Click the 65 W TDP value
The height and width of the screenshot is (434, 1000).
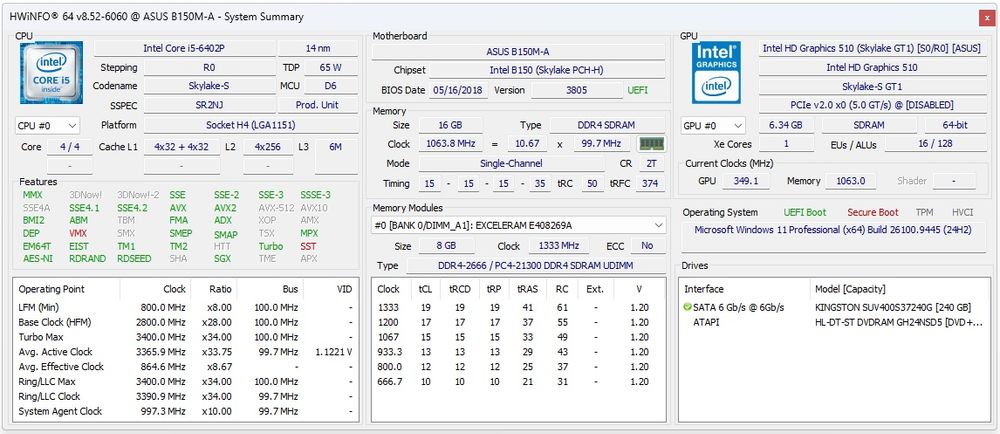pyautogui.click(x=330, y=67)
